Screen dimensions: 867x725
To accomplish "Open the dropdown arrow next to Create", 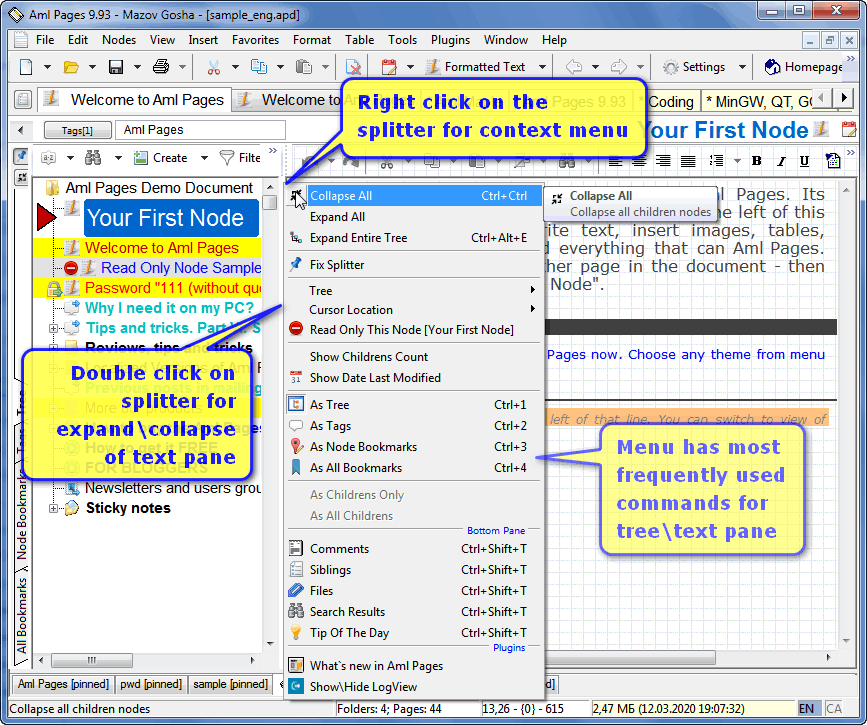I will click(x=205, y=158).
